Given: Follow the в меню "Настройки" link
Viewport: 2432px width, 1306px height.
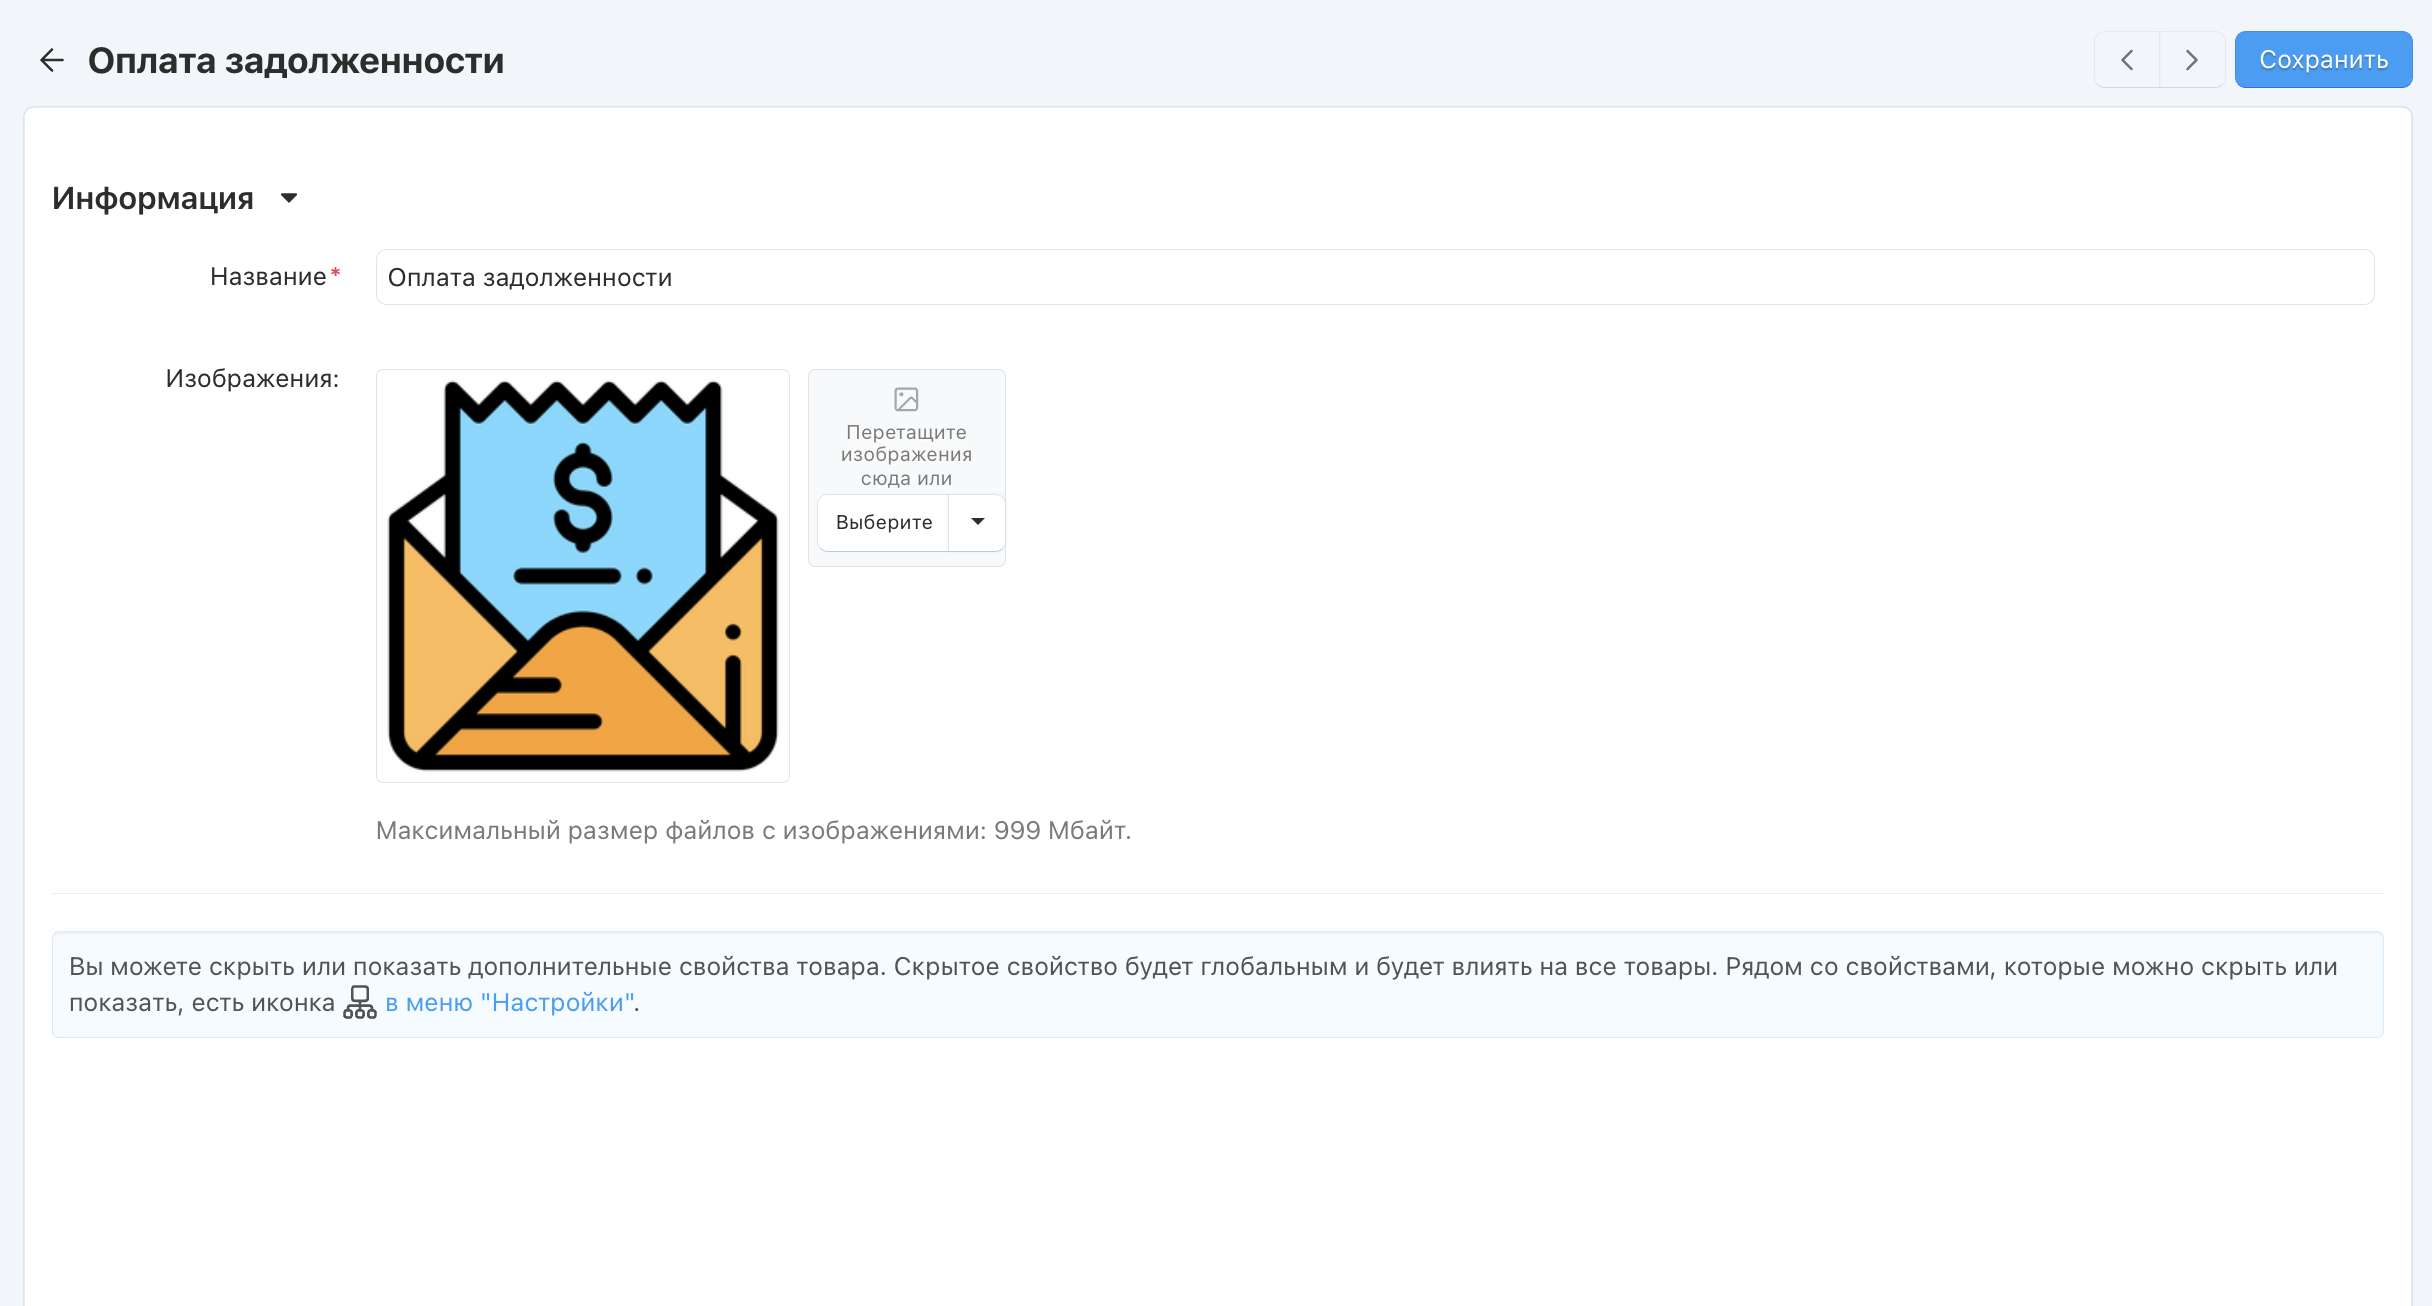Looking at the screenshot, I should coord(510,1002).
